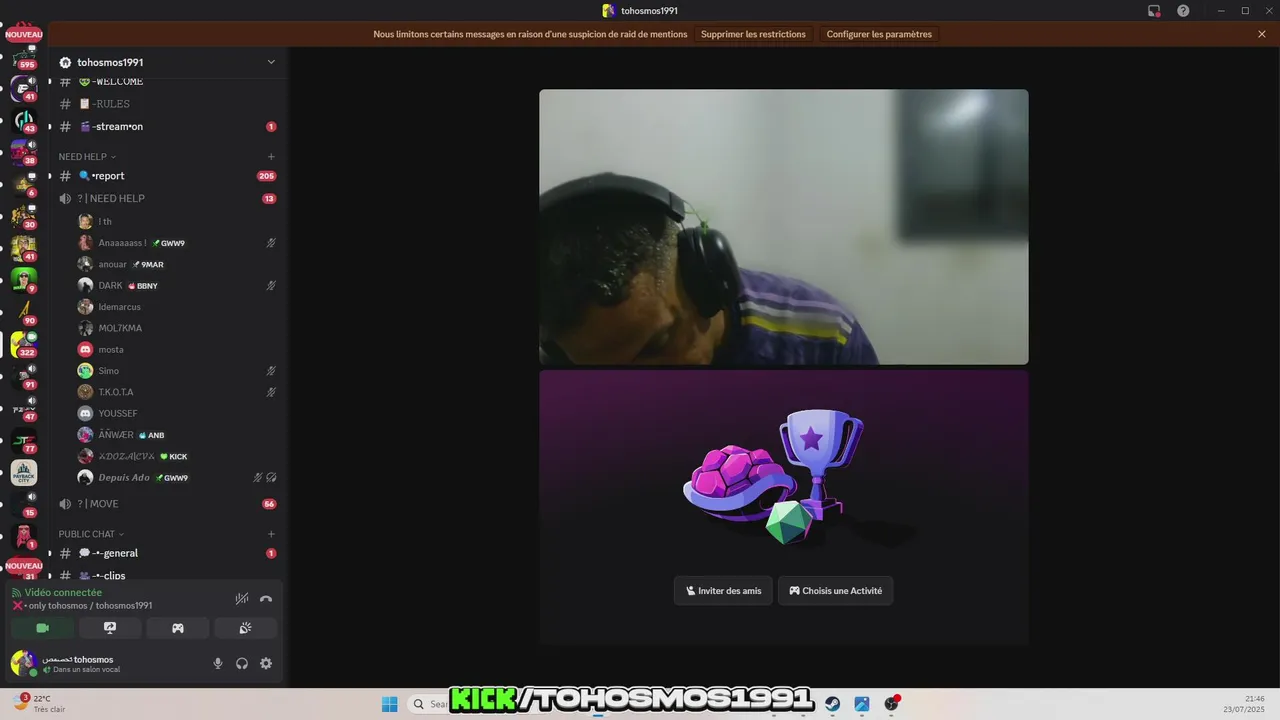1280x720 pixels.
Task: Open server with 9 badge
Action: [24, 280]
